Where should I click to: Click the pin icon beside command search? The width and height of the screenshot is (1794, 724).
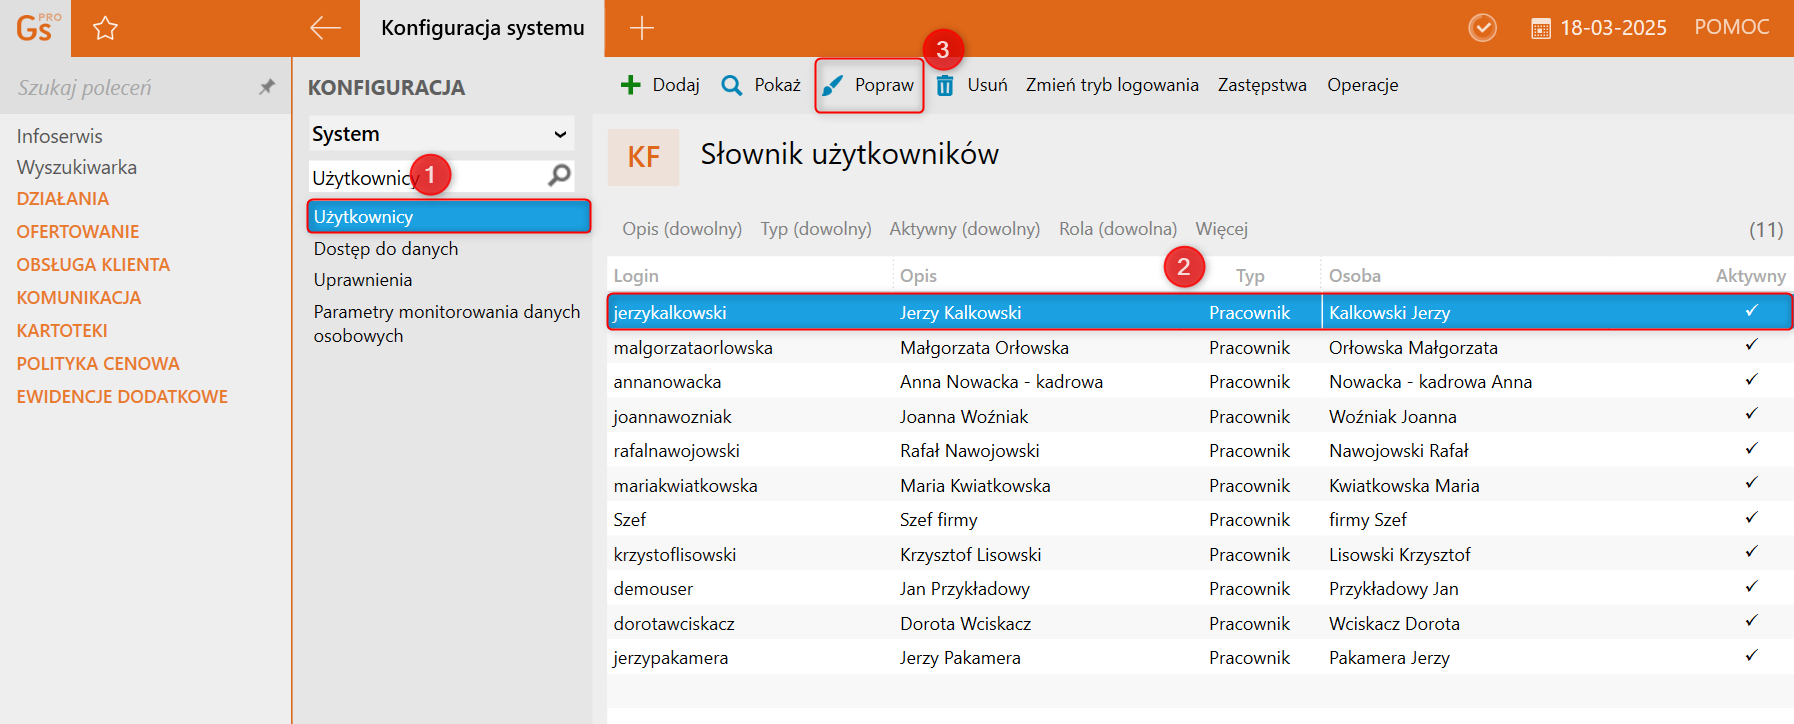click(266, 87)
